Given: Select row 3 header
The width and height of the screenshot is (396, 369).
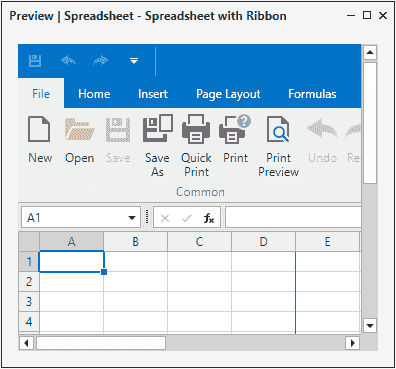Looking at the screenshot, I should point(29,302).
